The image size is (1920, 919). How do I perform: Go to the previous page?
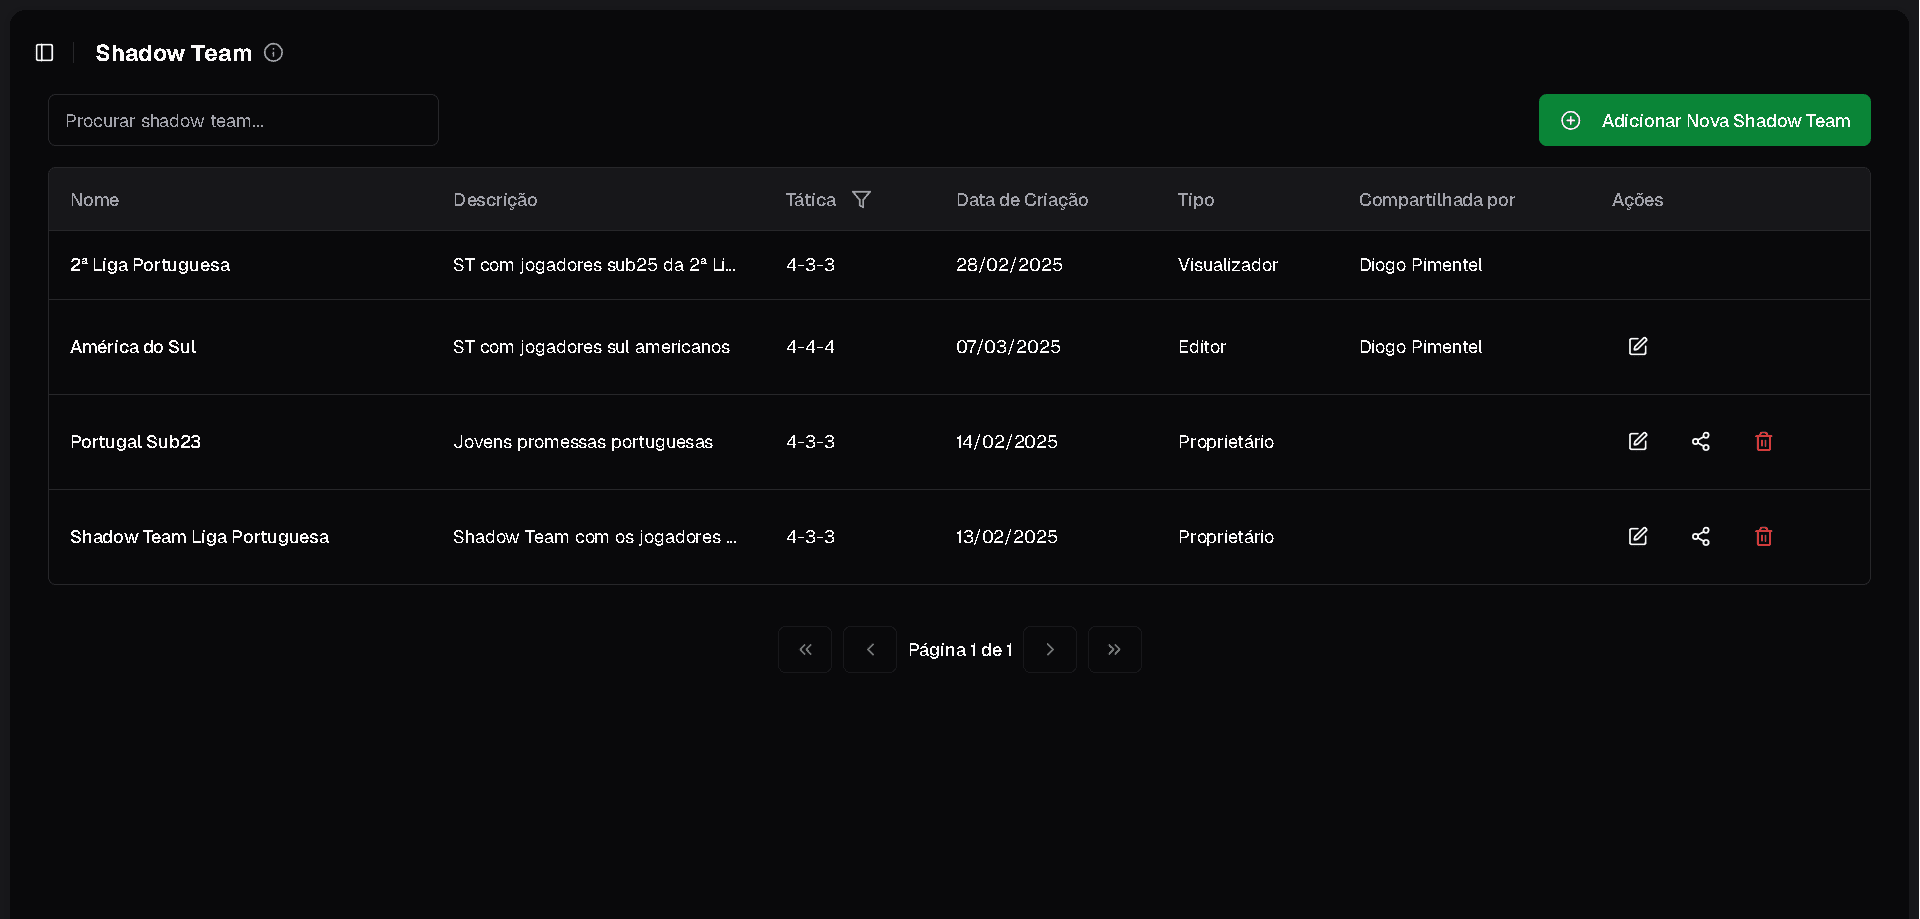click(870, 650)
